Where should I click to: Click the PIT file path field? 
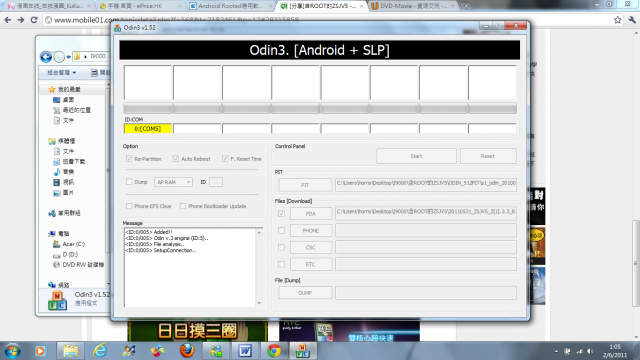[x=426, y=184]
